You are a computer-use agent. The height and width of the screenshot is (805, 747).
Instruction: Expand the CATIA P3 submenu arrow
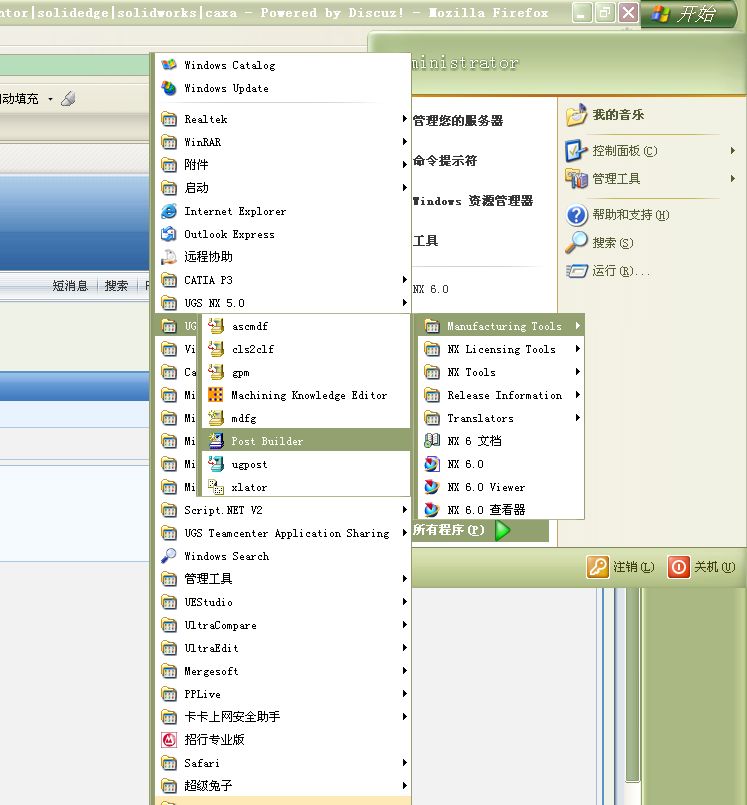tap(405, 280)
